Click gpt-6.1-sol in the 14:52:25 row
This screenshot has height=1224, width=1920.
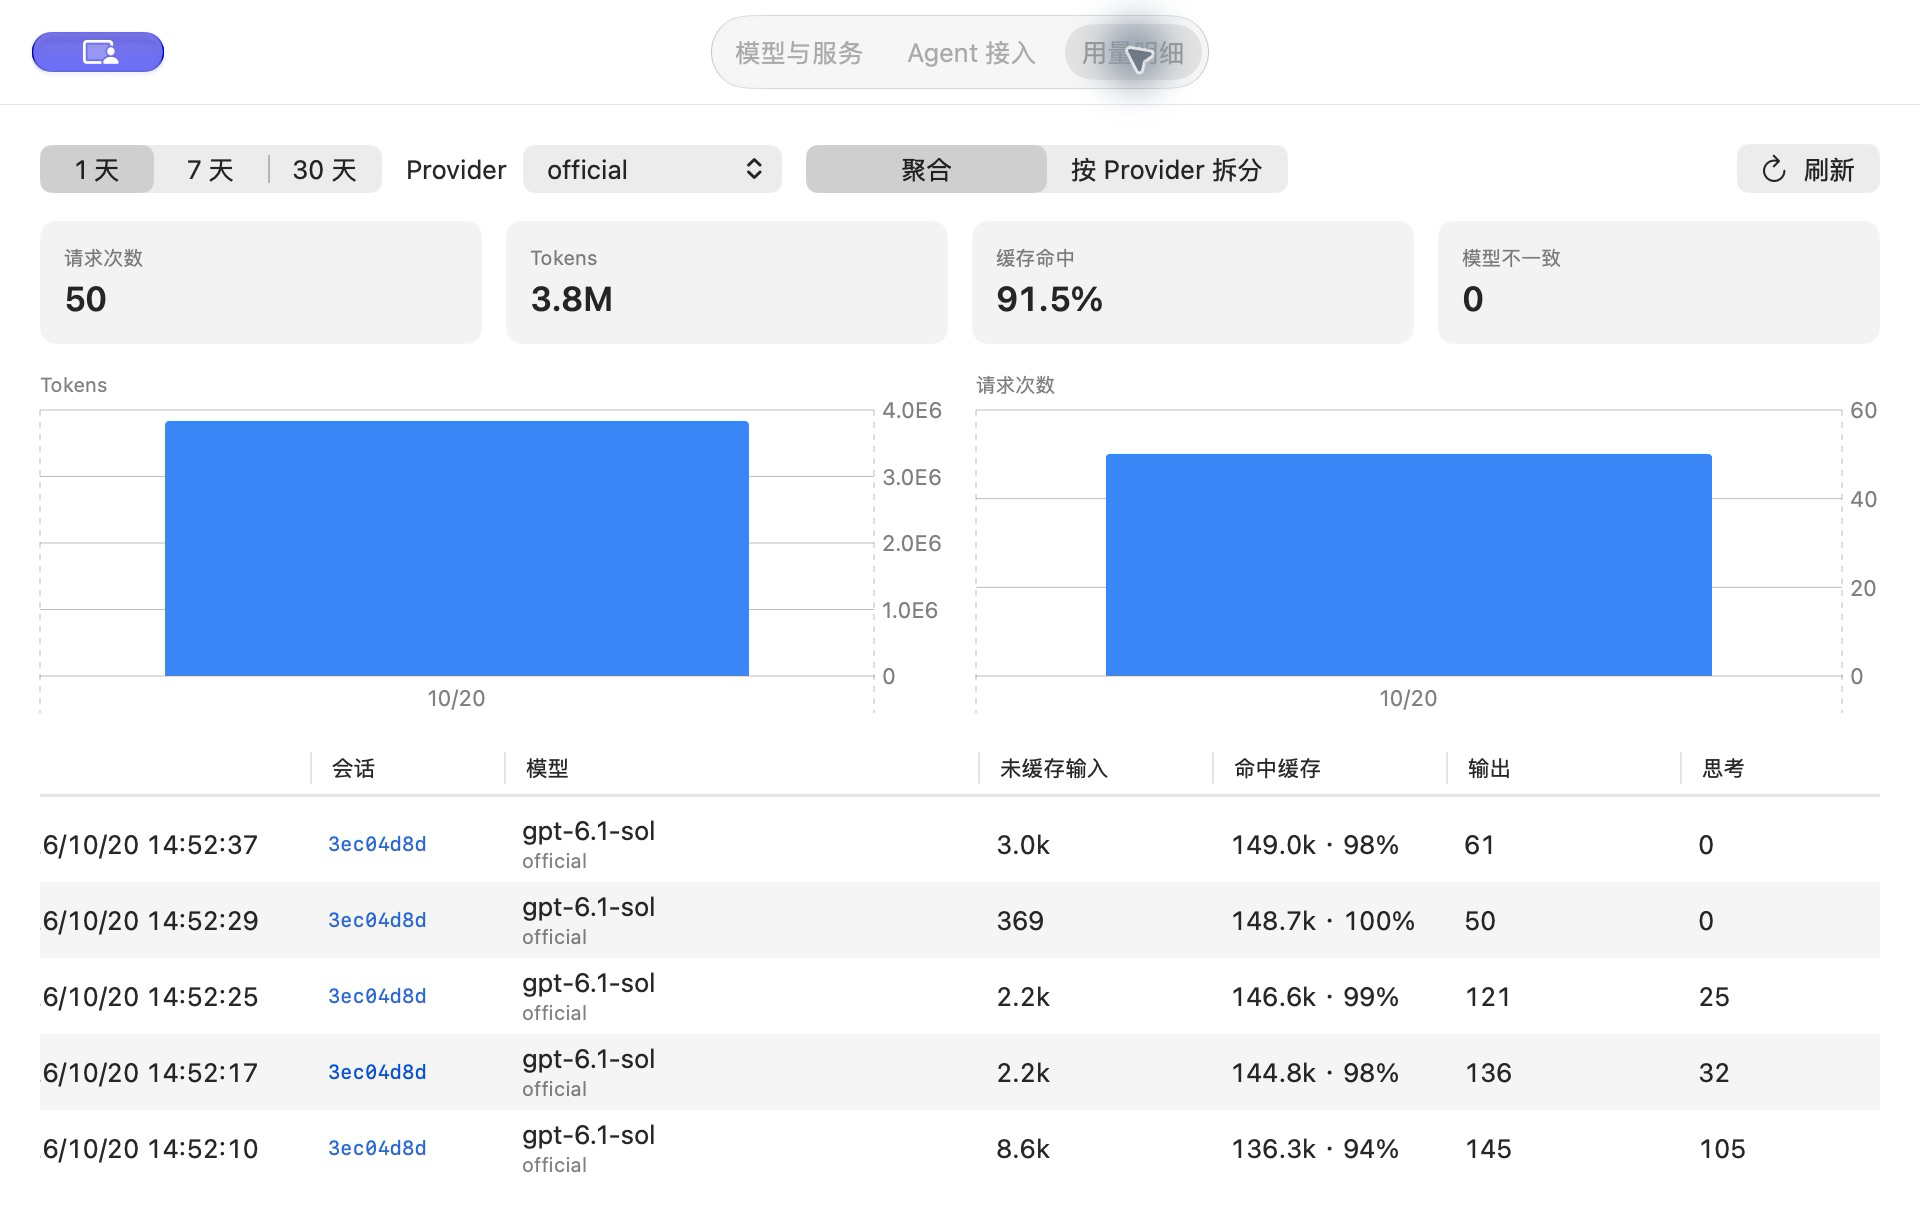[x=588, y=983]
